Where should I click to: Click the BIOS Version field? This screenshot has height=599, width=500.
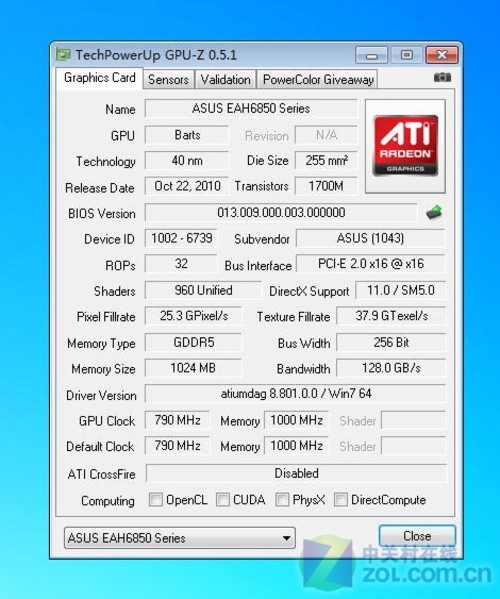click(x=281, y=212)
